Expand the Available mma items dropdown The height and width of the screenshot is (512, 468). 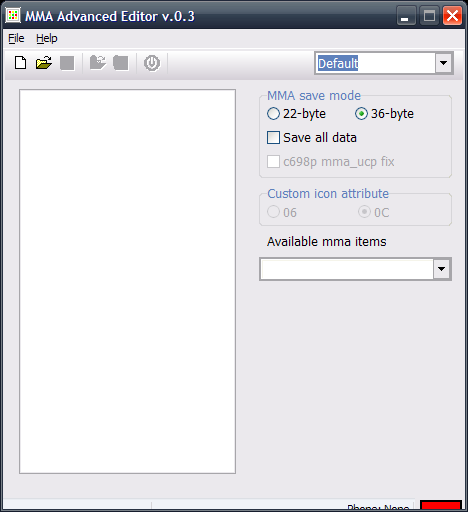[x=442, y=269]
